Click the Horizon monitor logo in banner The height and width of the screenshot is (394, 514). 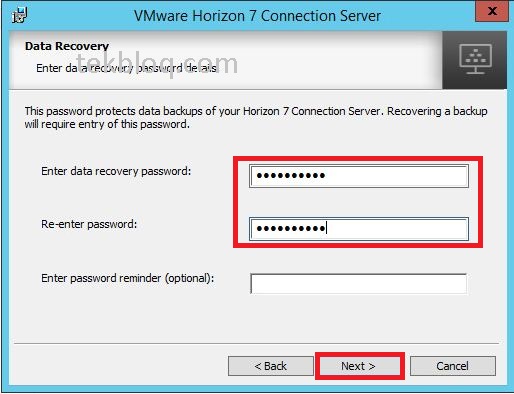click(475, 60)
